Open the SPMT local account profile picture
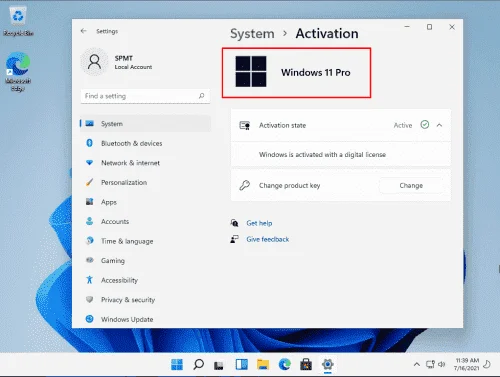The image size is (500, 377). pyautogui.click(x=95, y=62)
